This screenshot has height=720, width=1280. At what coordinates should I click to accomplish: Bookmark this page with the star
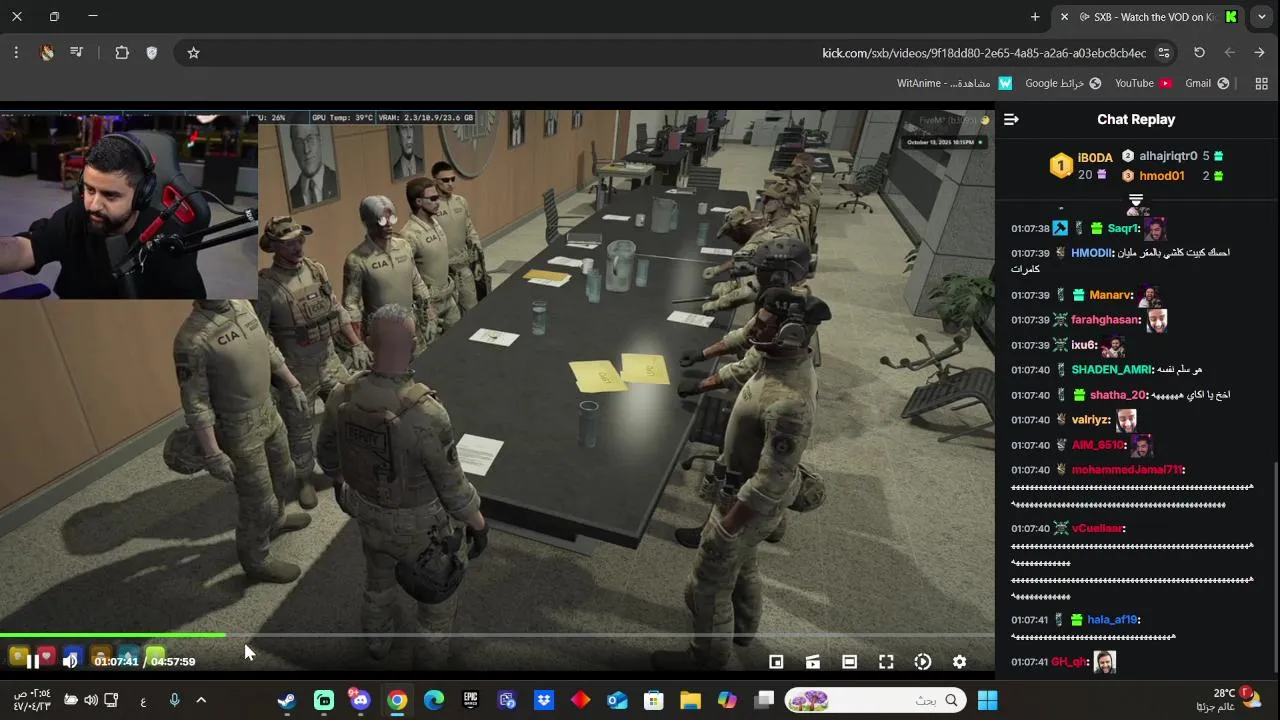coord(194,53)
